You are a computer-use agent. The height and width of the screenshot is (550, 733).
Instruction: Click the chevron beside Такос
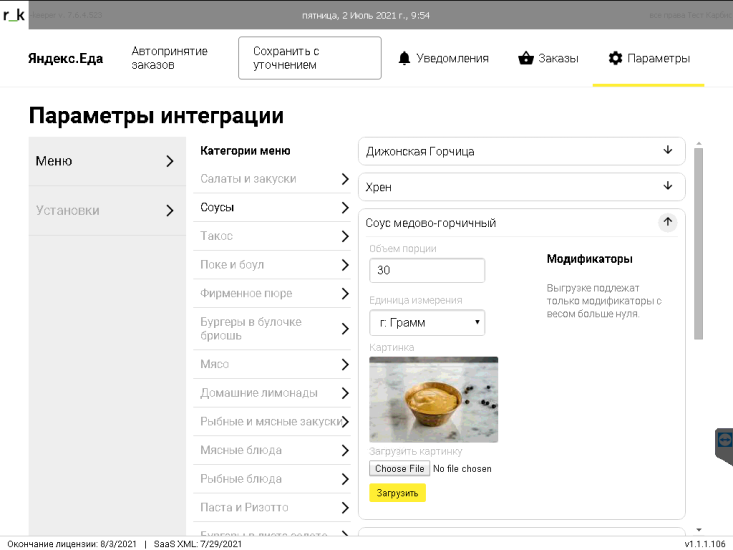click(345, 236)
